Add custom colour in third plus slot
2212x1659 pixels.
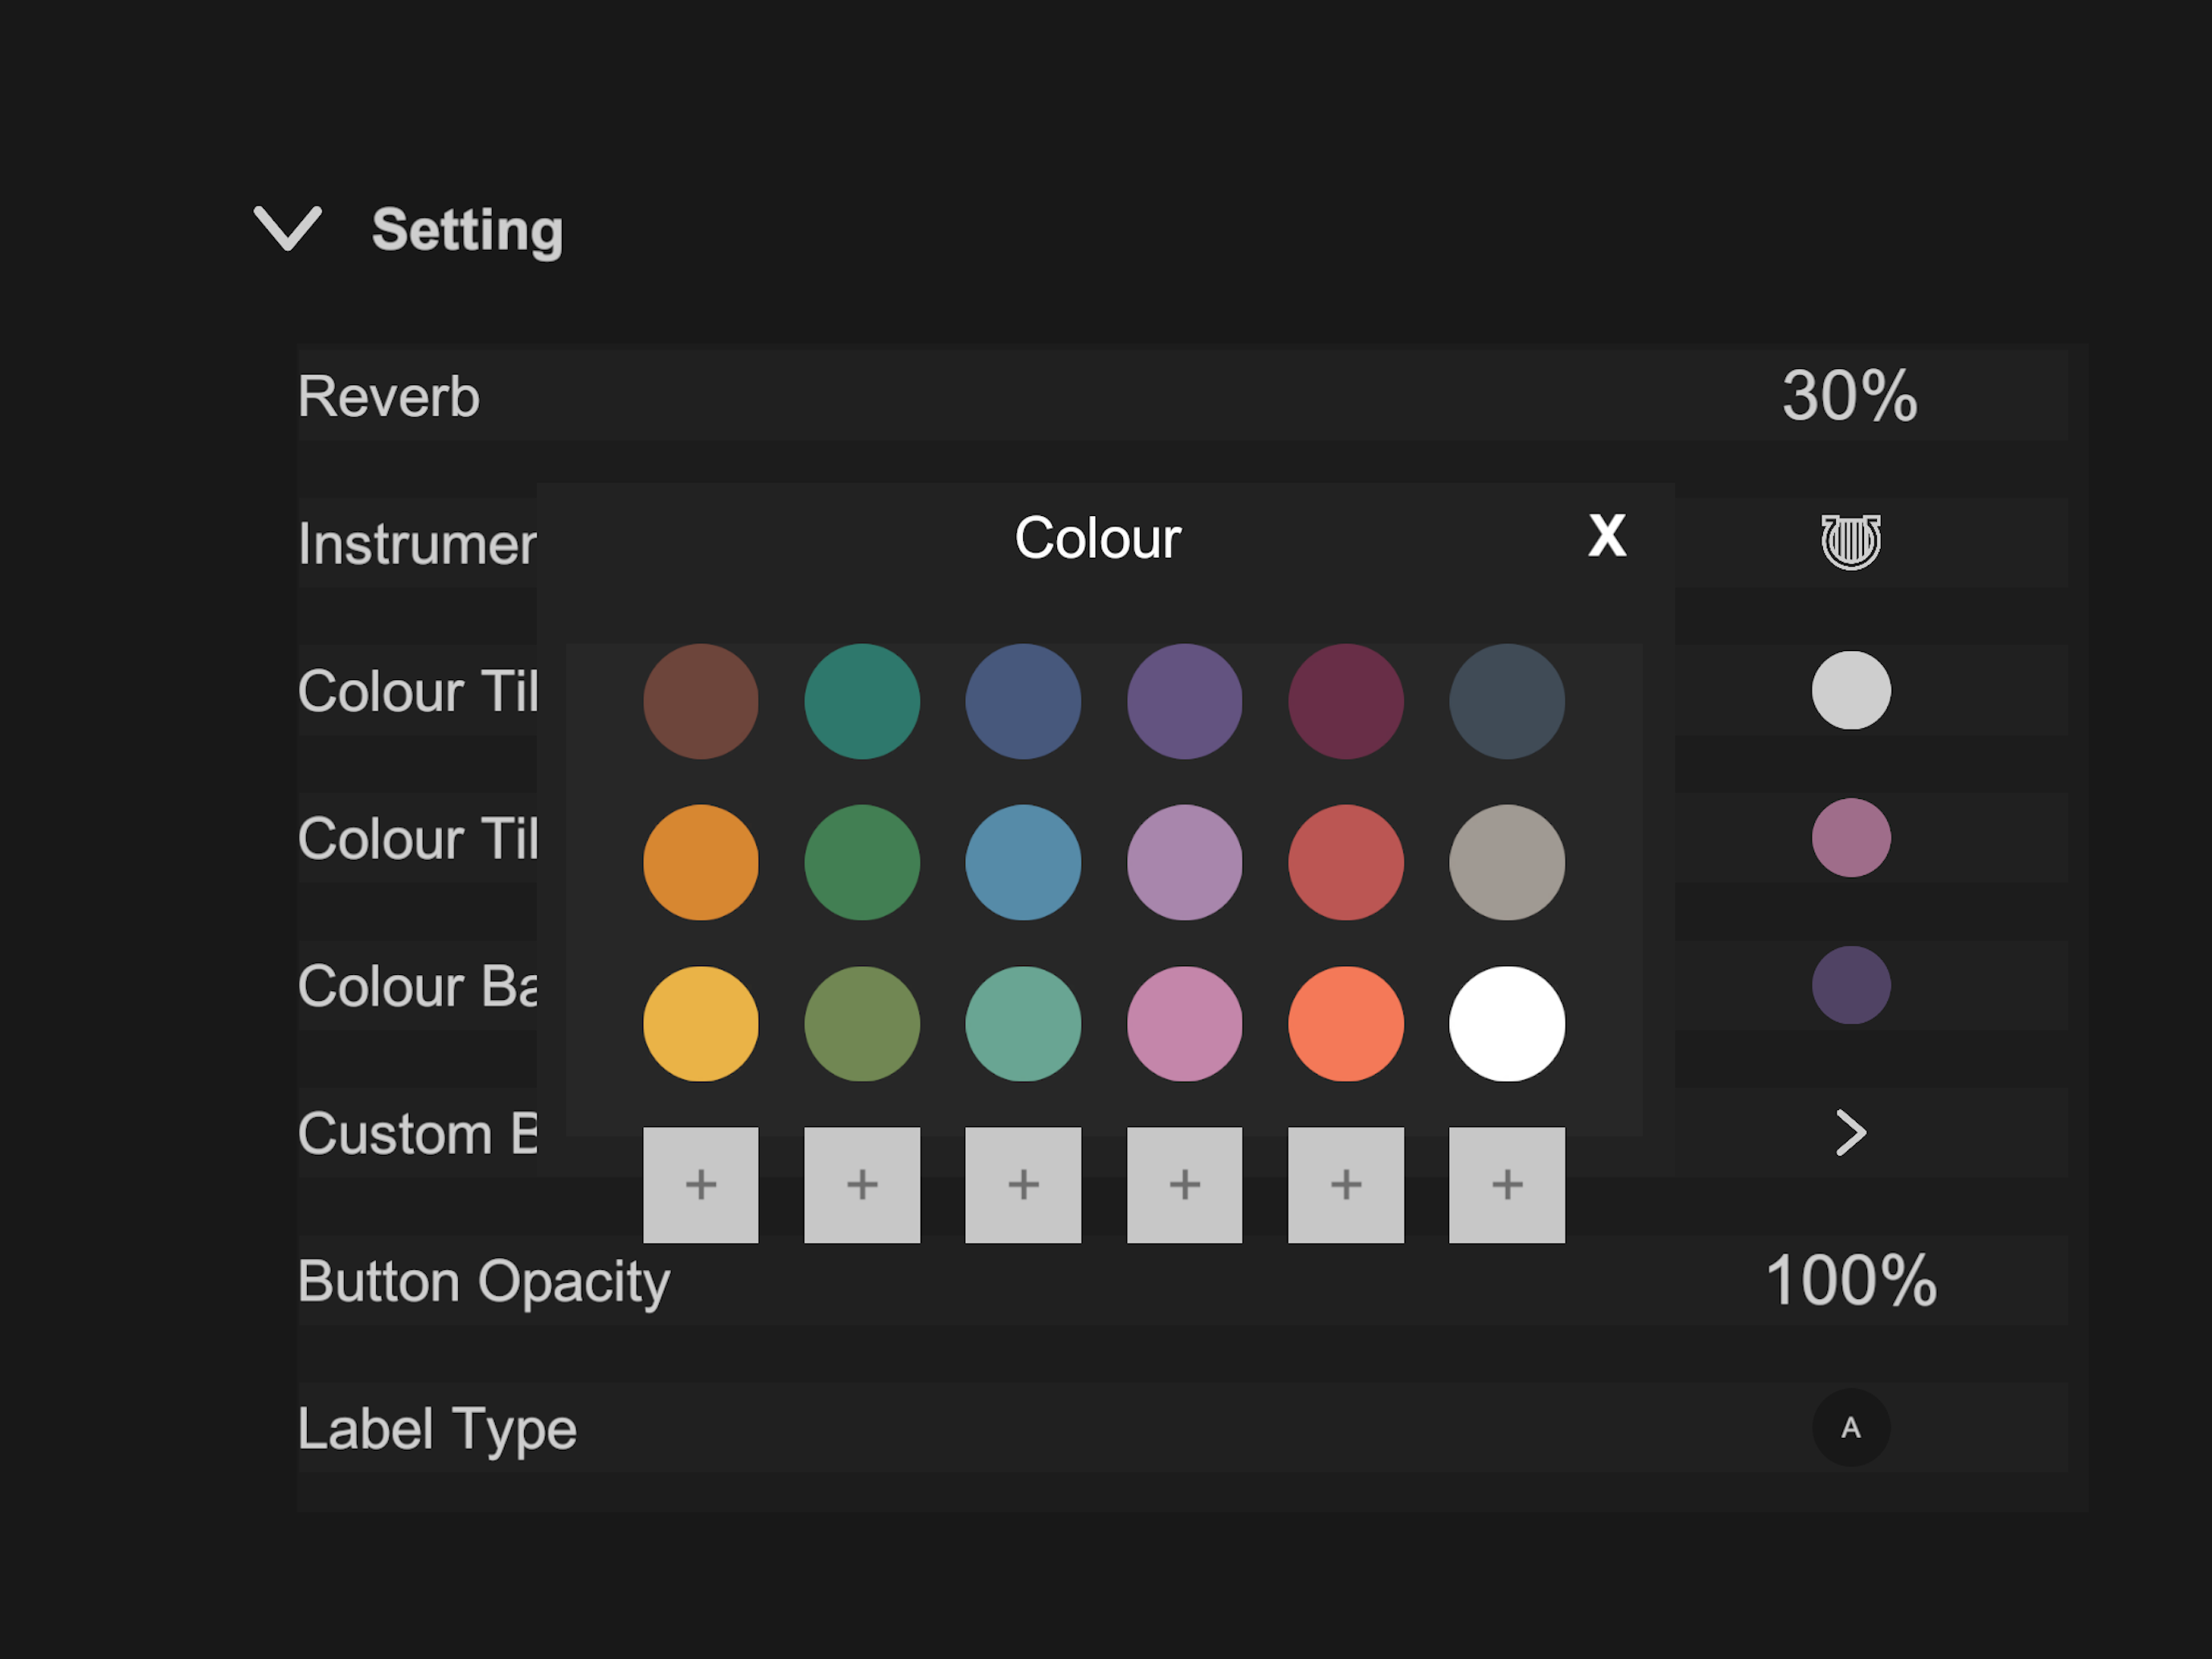(x=1023, y=1185)
